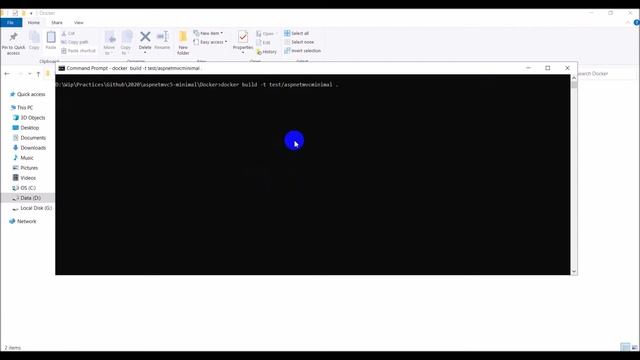Viewport: 640px width, 360px height.
Task: Switch to large icons view in status bar
Action: pos(634,347)
